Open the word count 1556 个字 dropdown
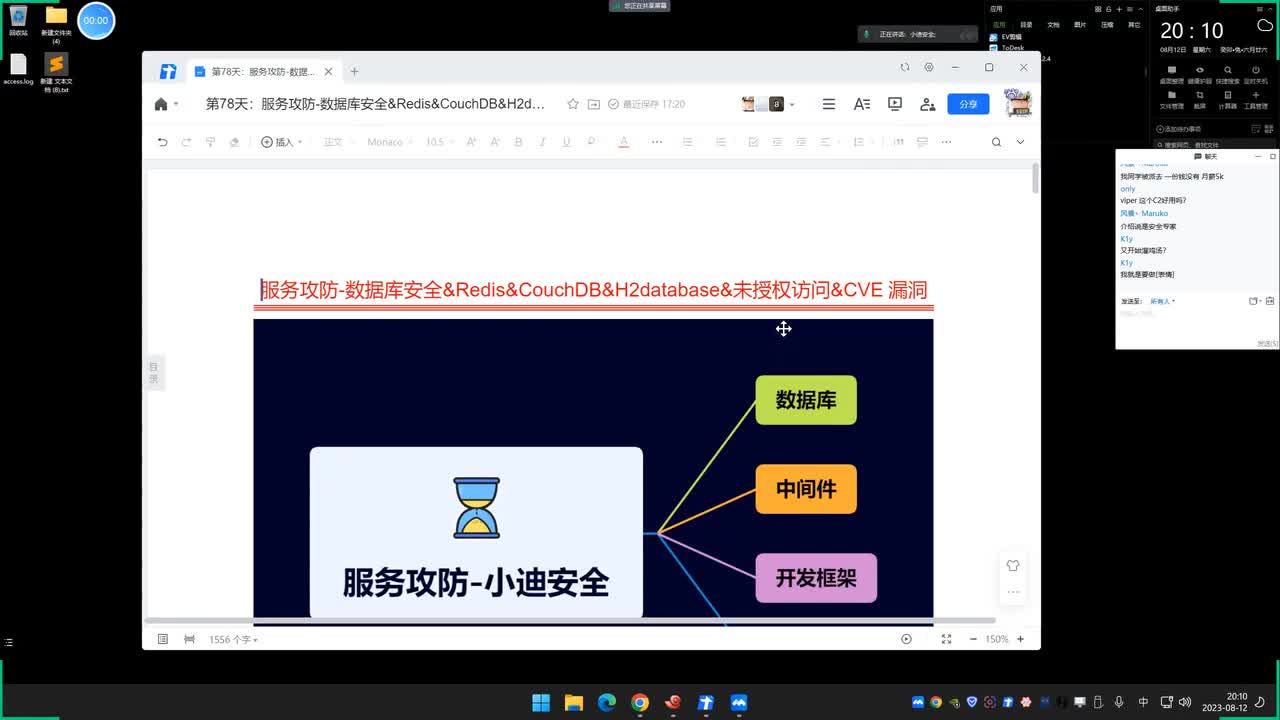Image resolution: width=1280 pixels, height=720 pixels. click(x=233, y=639)
